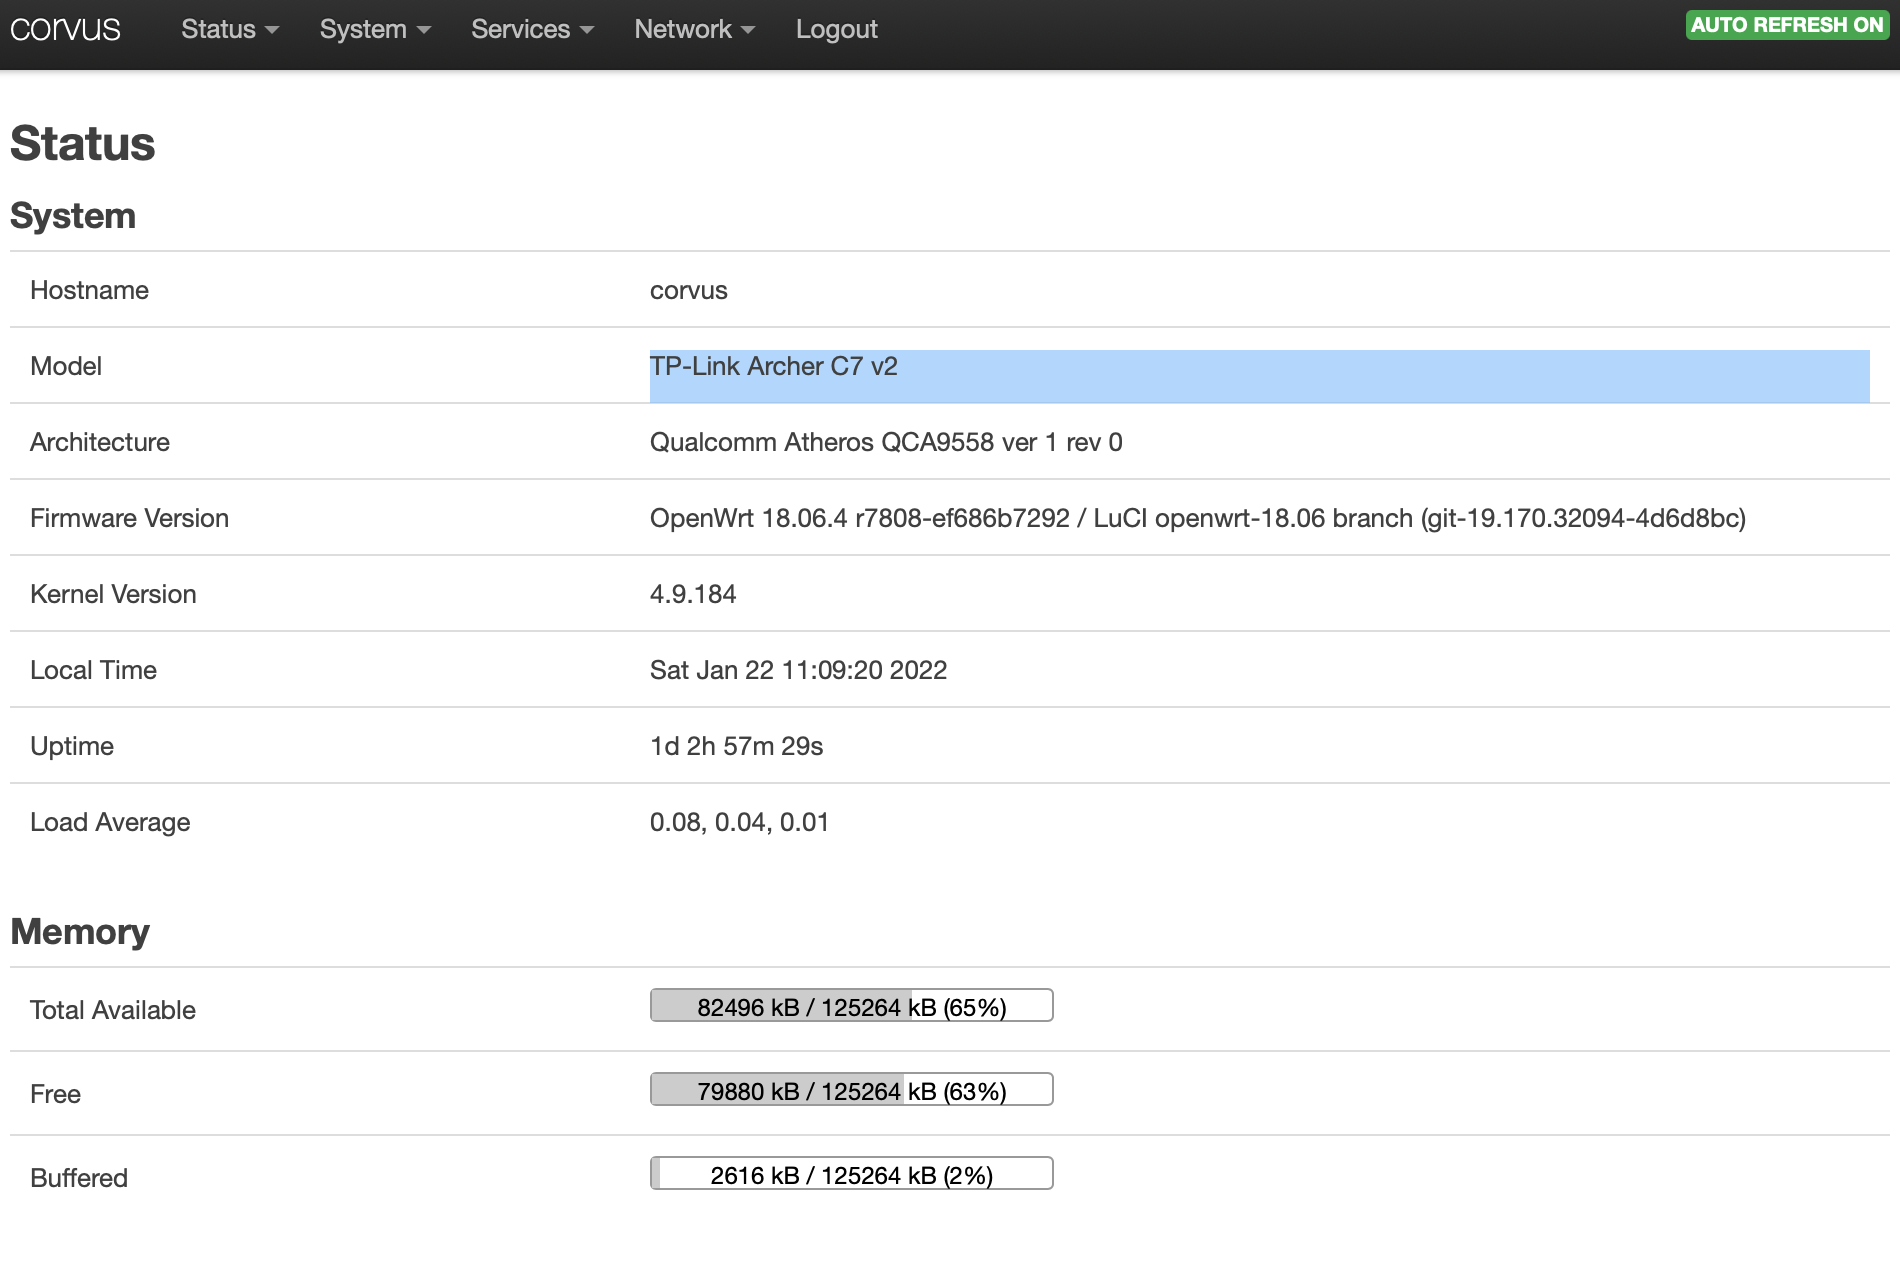Expand the Network dropdown menu
This screenshot has height=1266, width=1900.
pos(694,29)
